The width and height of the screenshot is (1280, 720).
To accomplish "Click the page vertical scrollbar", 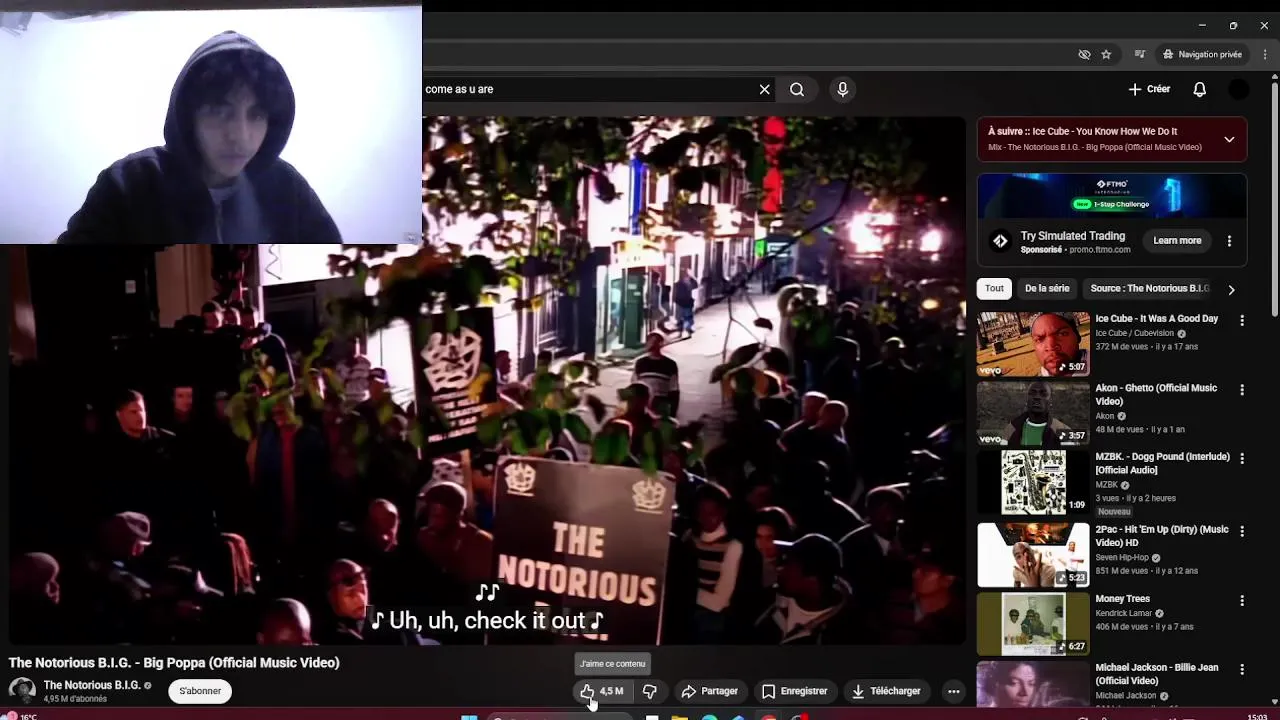I will click(1274, 200).
